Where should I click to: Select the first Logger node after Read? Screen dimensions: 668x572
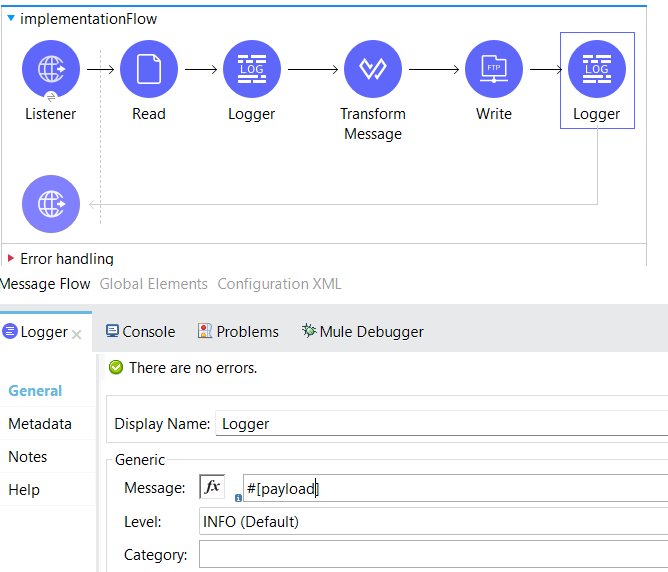click(251, 69)
